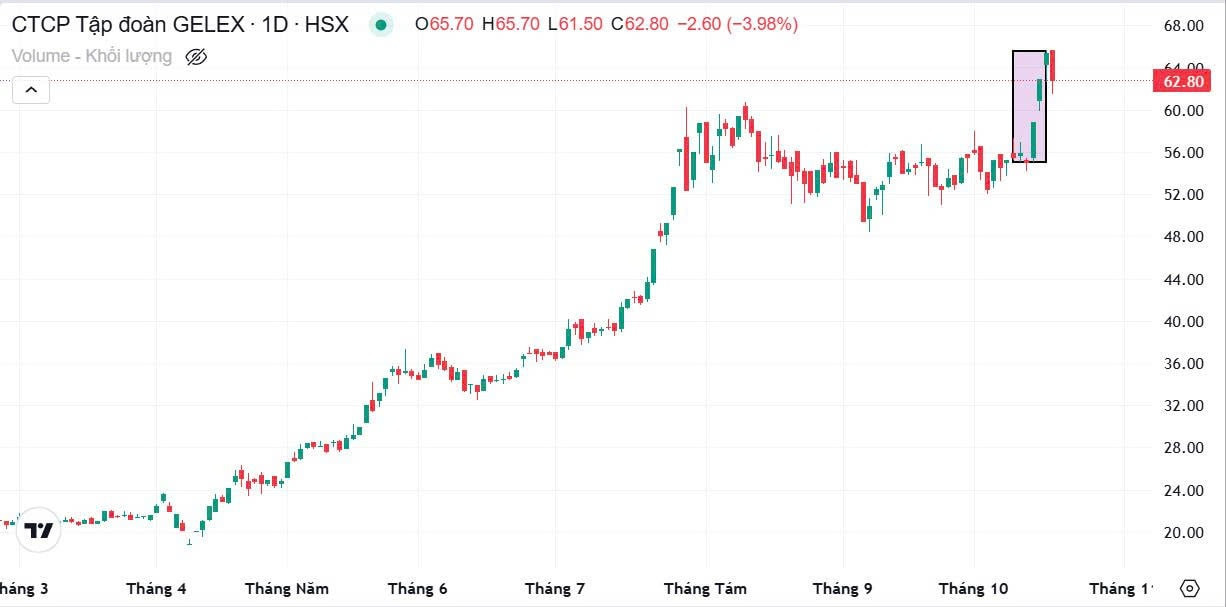Select the Volume - Khối lượng indicator label
The image size is (1226, 607).
[92, 57]
